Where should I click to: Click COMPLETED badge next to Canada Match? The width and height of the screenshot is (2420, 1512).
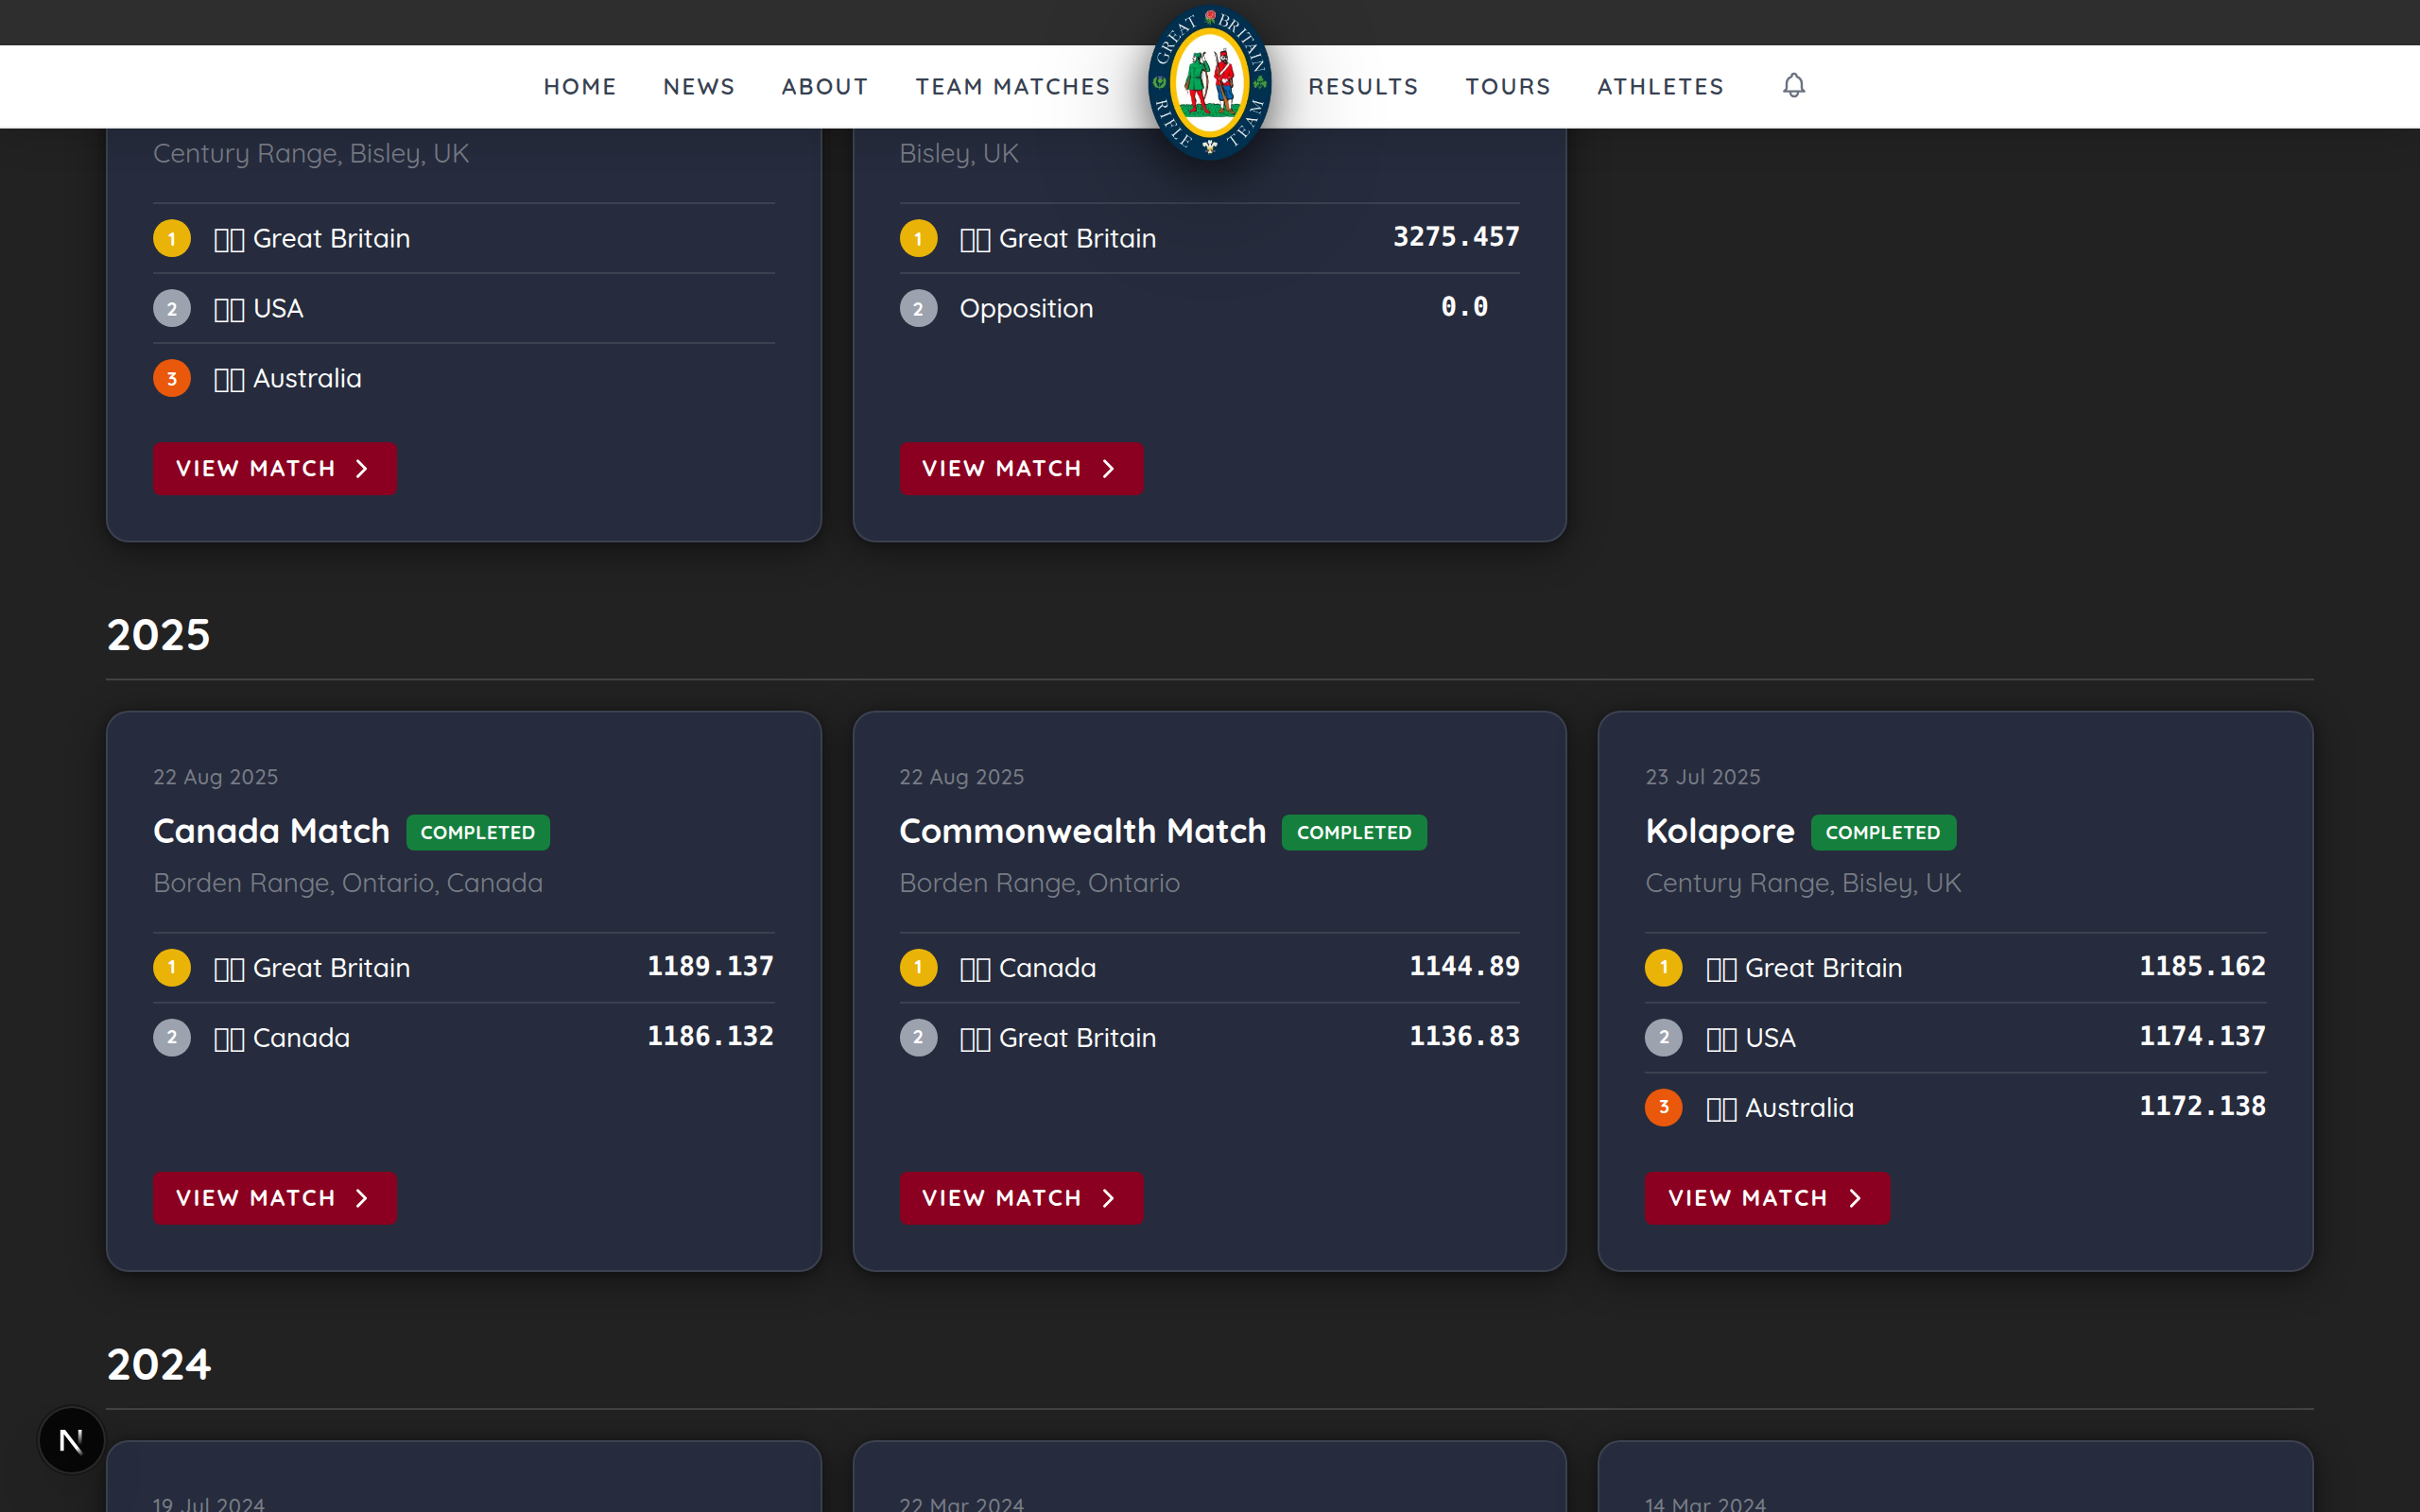[x=478, y=832]
